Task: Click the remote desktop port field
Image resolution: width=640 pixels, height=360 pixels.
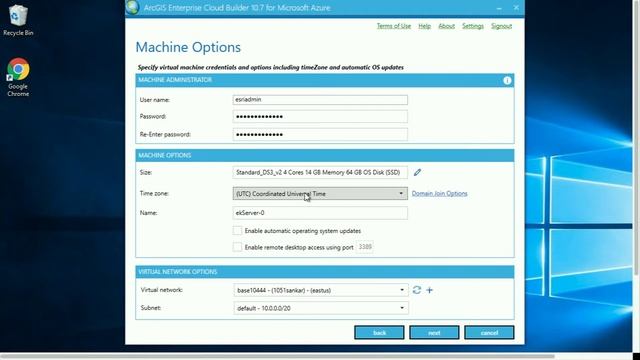Action: coord(364,247)
